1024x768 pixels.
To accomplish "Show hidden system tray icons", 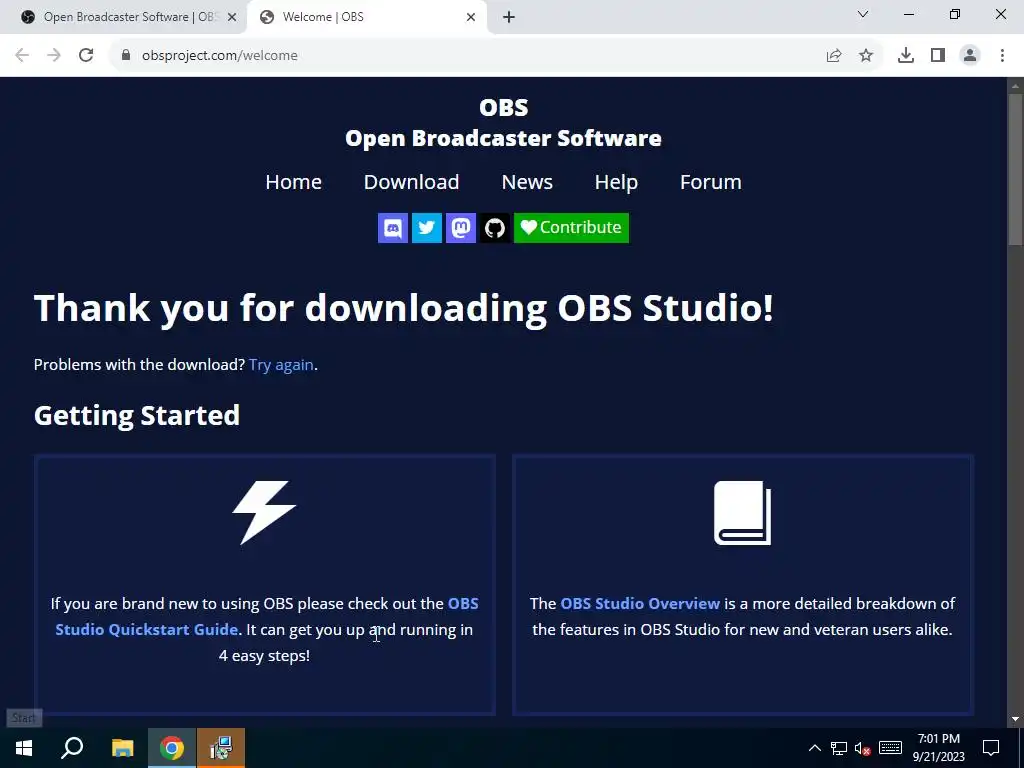I will [x=814, y=748].
